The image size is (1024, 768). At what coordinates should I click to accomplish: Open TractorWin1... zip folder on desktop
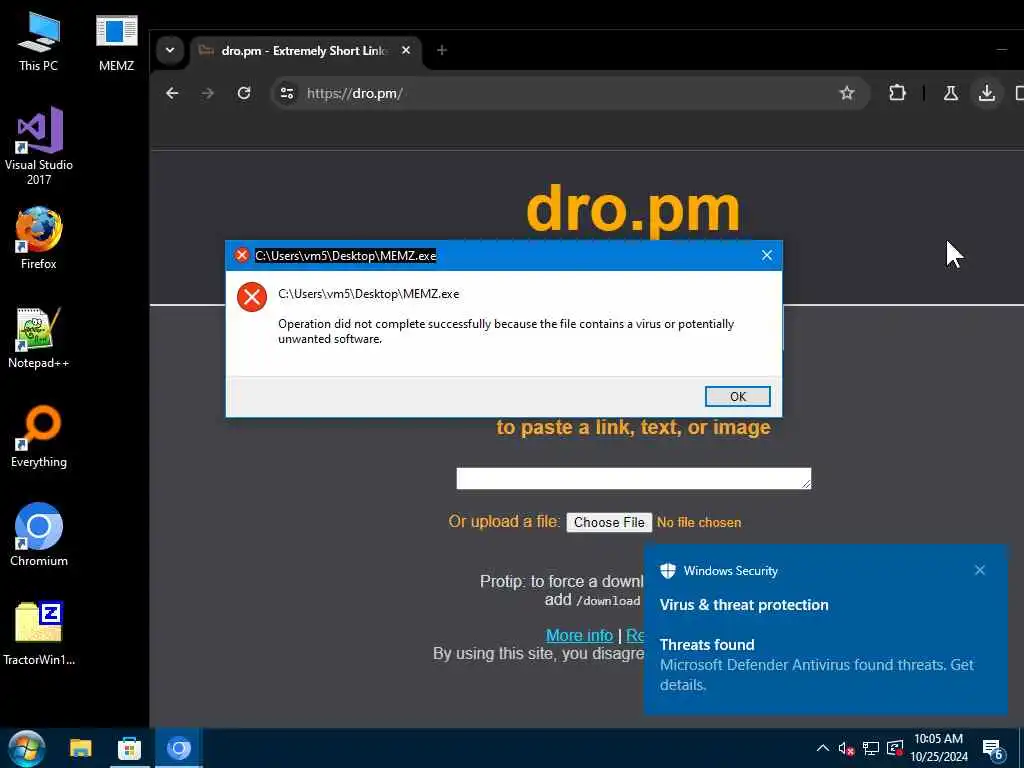point(39,633)
